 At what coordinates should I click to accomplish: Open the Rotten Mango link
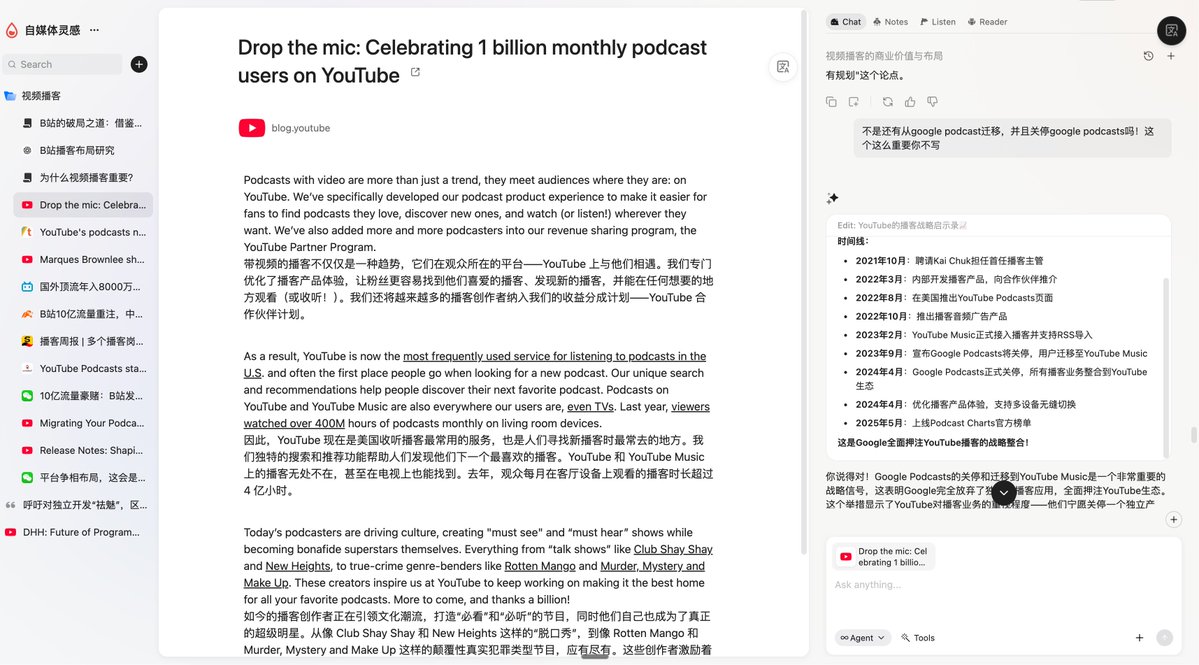(540, 566)
